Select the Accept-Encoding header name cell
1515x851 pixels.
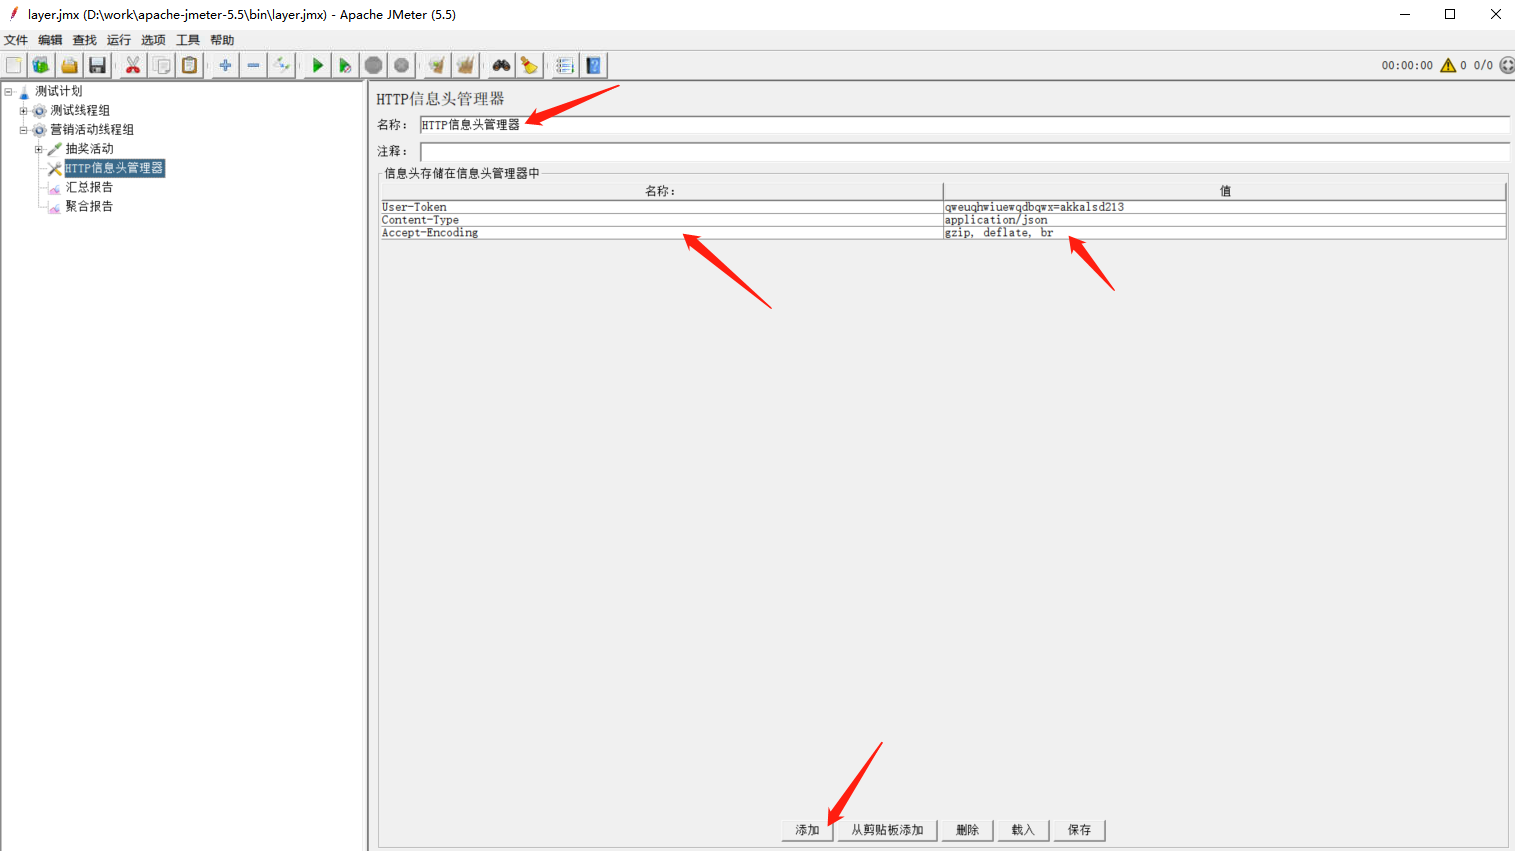661,233
